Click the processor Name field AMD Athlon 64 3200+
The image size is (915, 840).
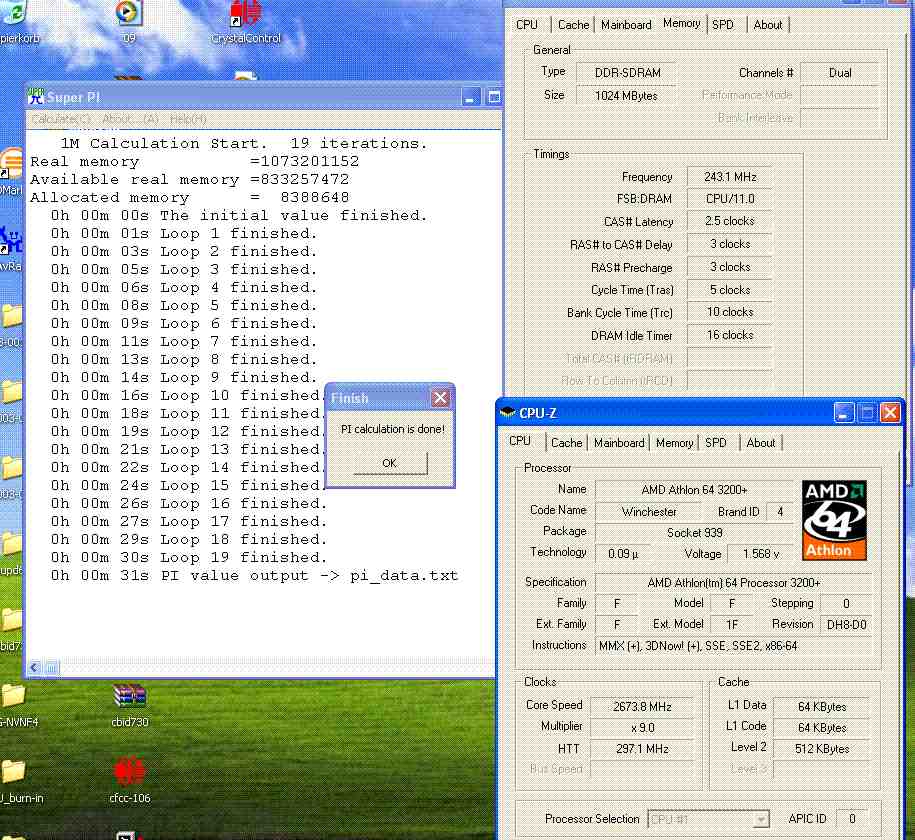pyautogui.click(x=694, y=489)
